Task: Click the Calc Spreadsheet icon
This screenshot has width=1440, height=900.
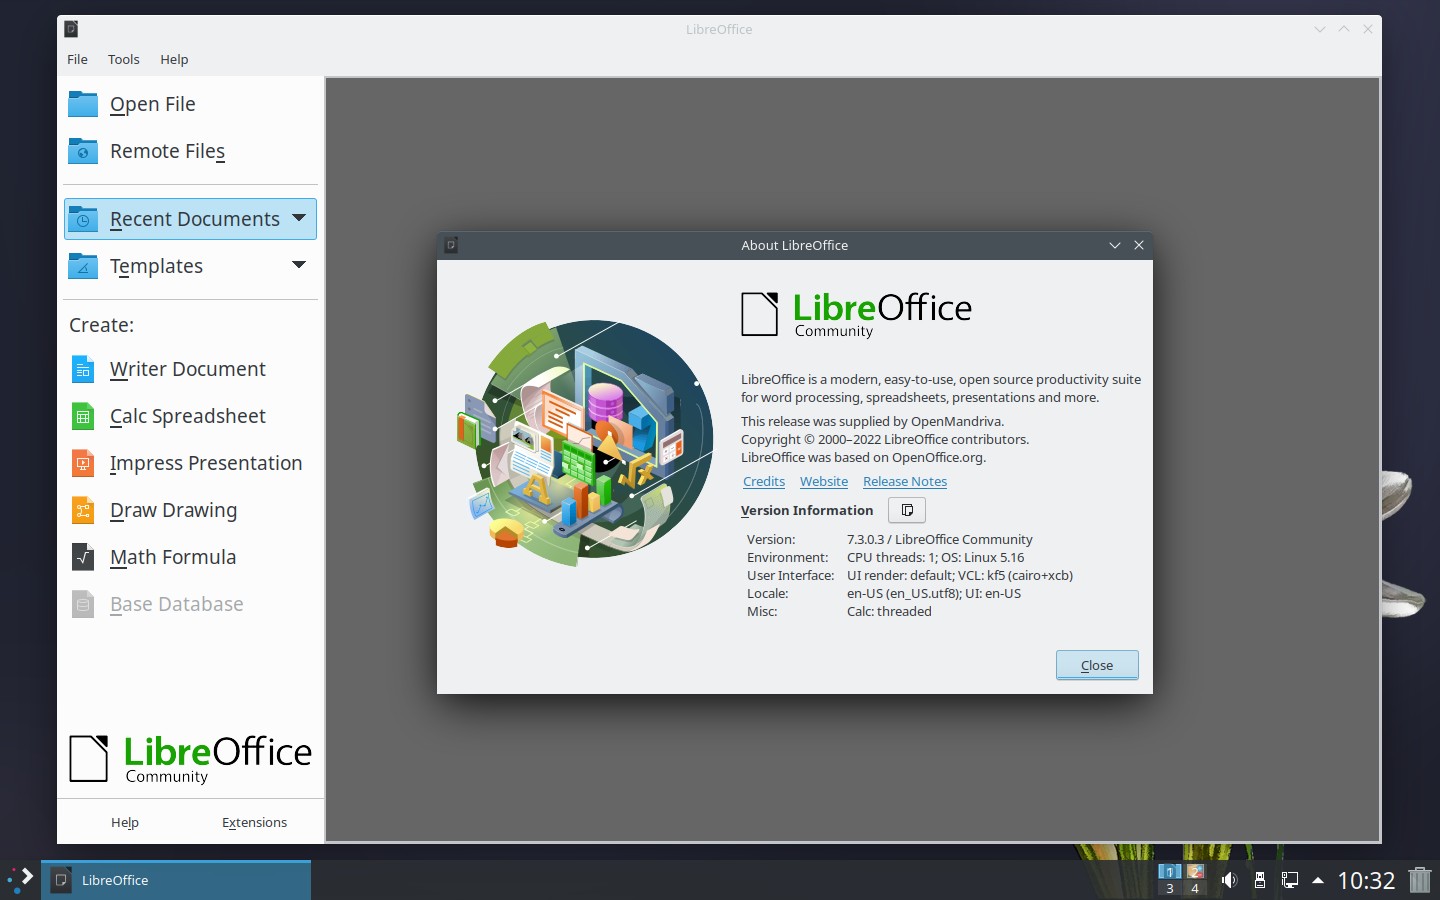Action: 83,416
